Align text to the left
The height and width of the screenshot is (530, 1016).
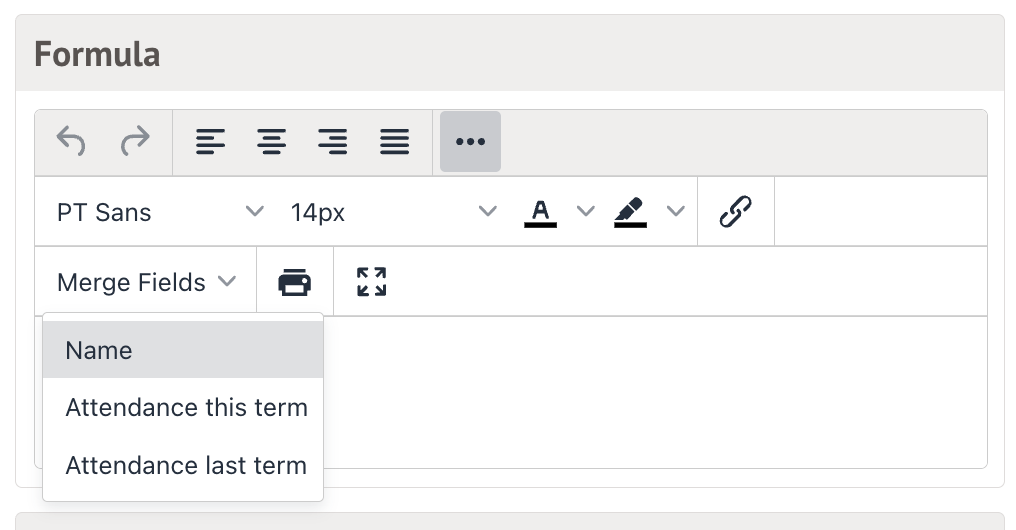(210, 142)
